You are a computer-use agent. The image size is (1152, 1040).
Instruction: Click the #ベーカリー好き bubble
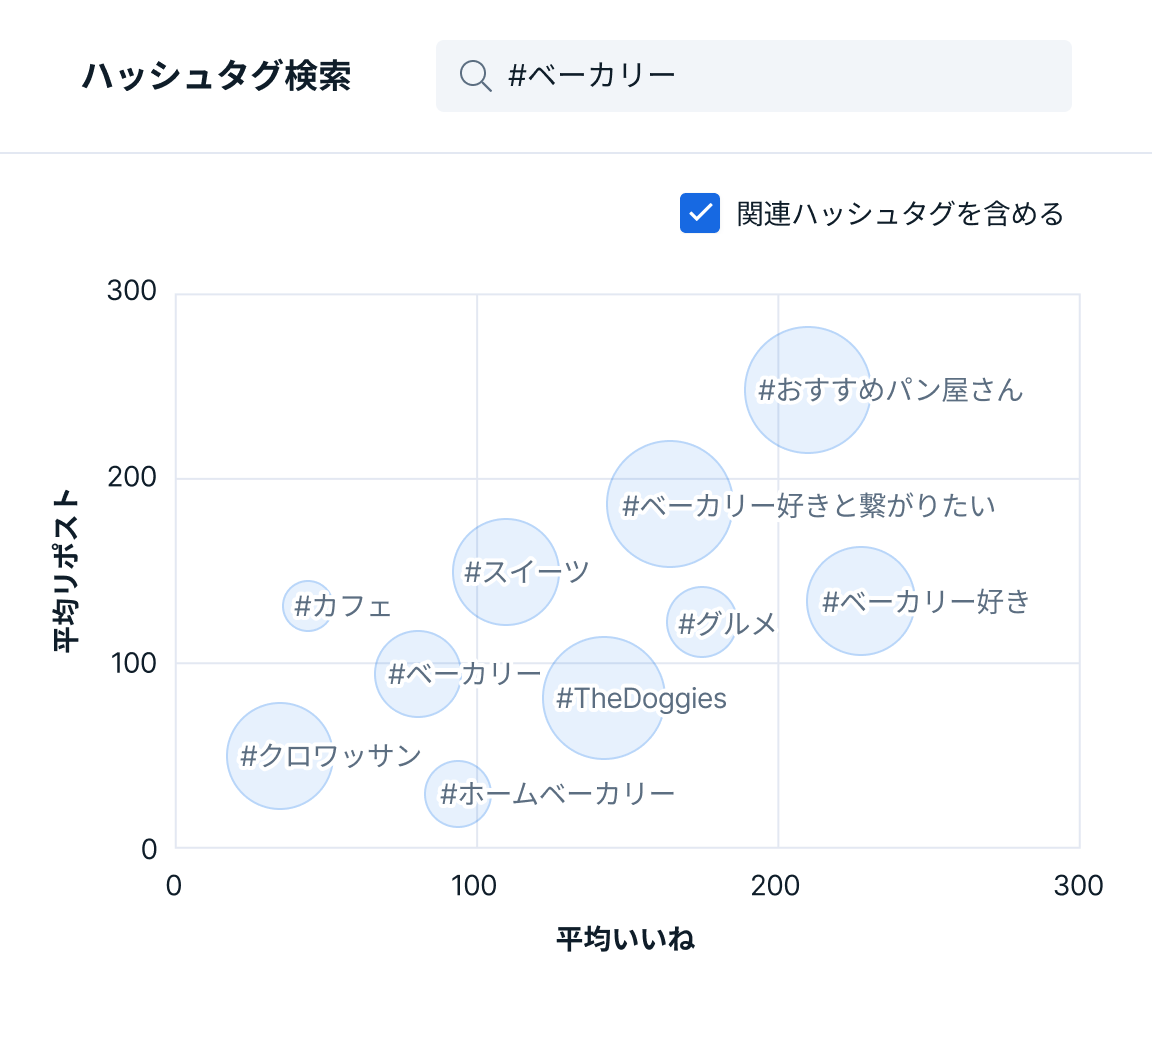[x=860, y=601]
